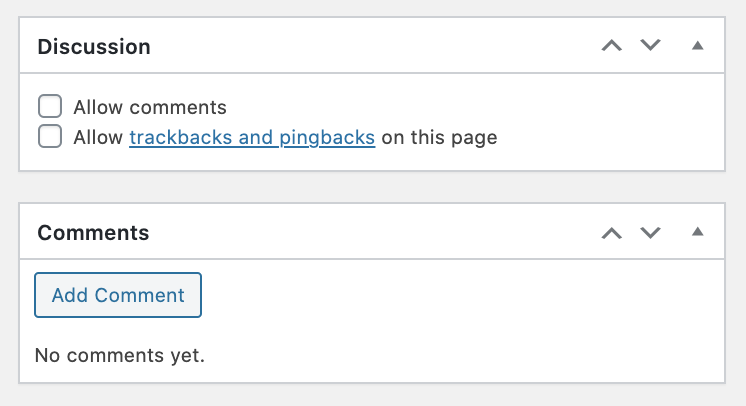
Task: Click the Discussion panel heading title
Action: (94, 47)
